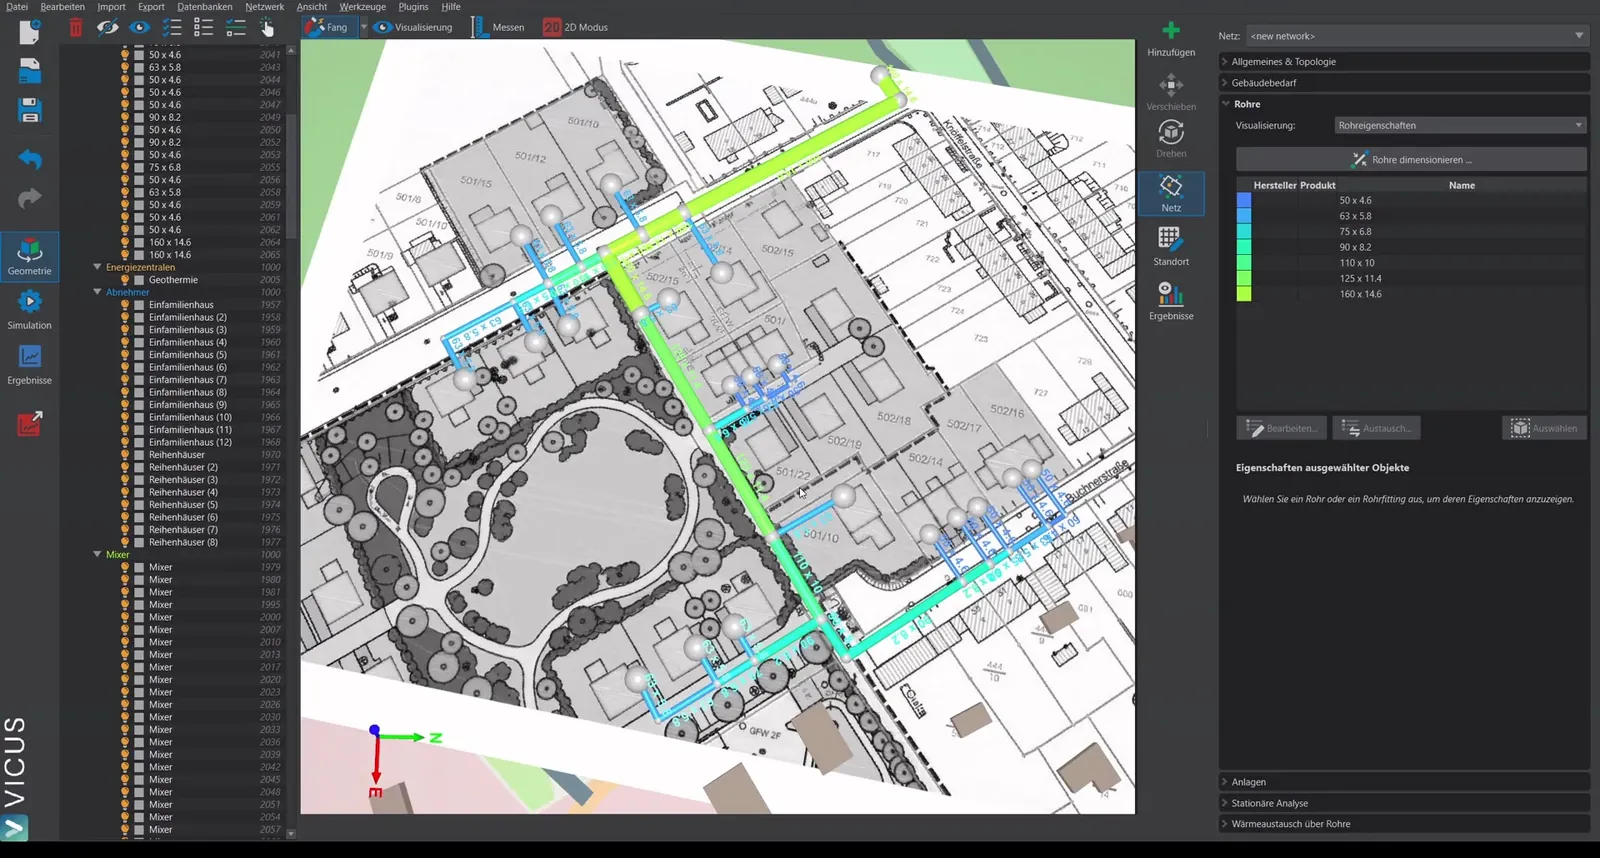Open the Netz network dropdown
1600x858 pixels.
[x=1416, y=36]
